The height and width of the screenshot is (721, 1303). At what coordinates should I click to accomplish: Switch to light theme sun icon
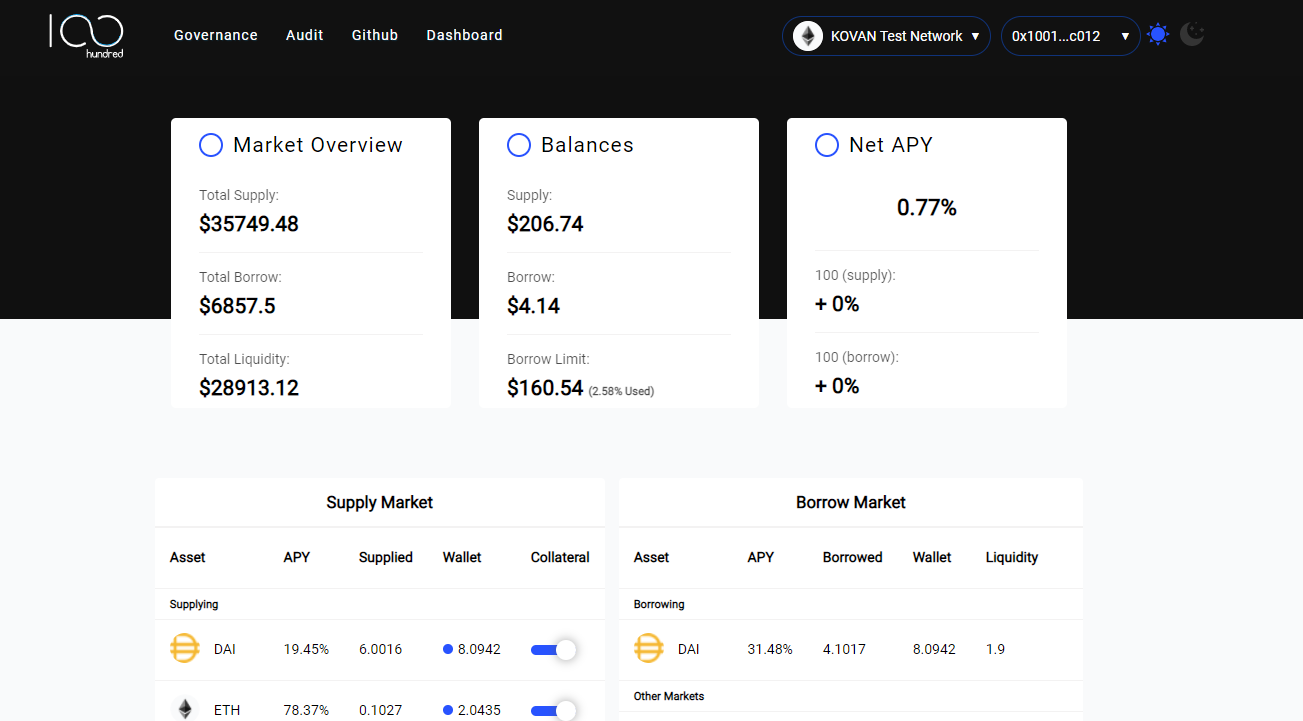1158,35
